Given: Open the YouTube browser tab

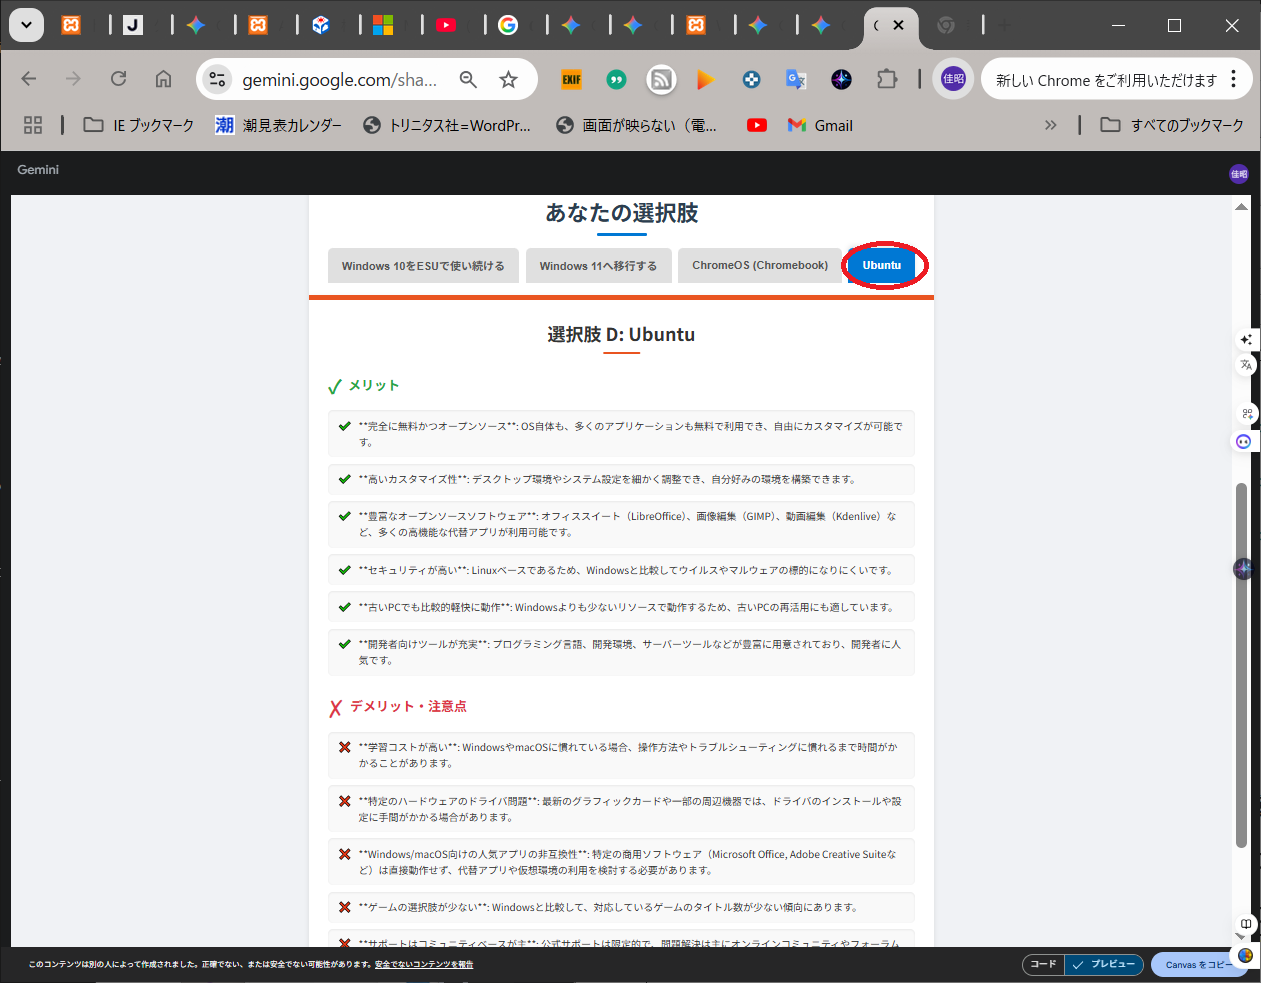Looking at the screenshot, I should [446, 25].
